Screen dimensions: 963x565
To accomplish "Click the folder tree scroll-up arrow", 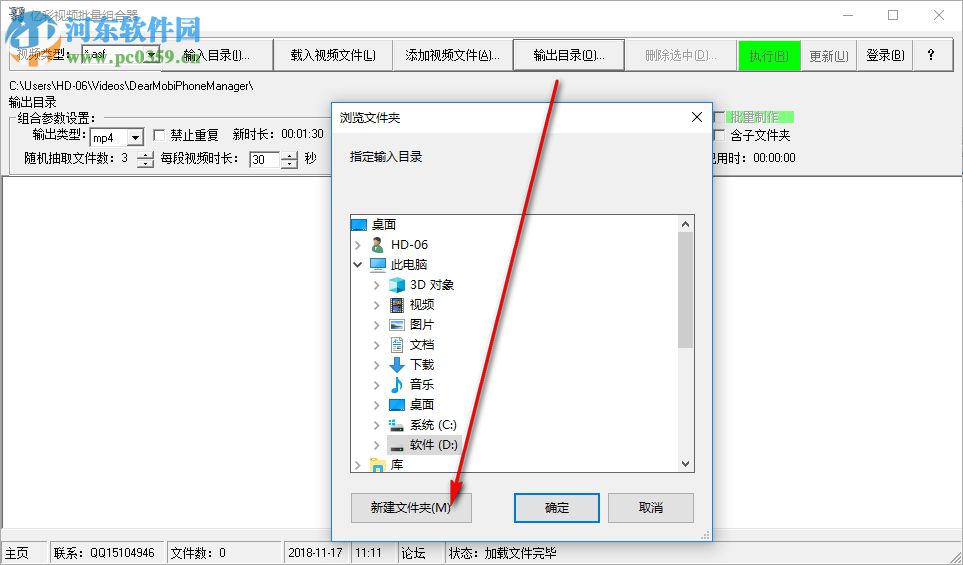I will point(685,224).
